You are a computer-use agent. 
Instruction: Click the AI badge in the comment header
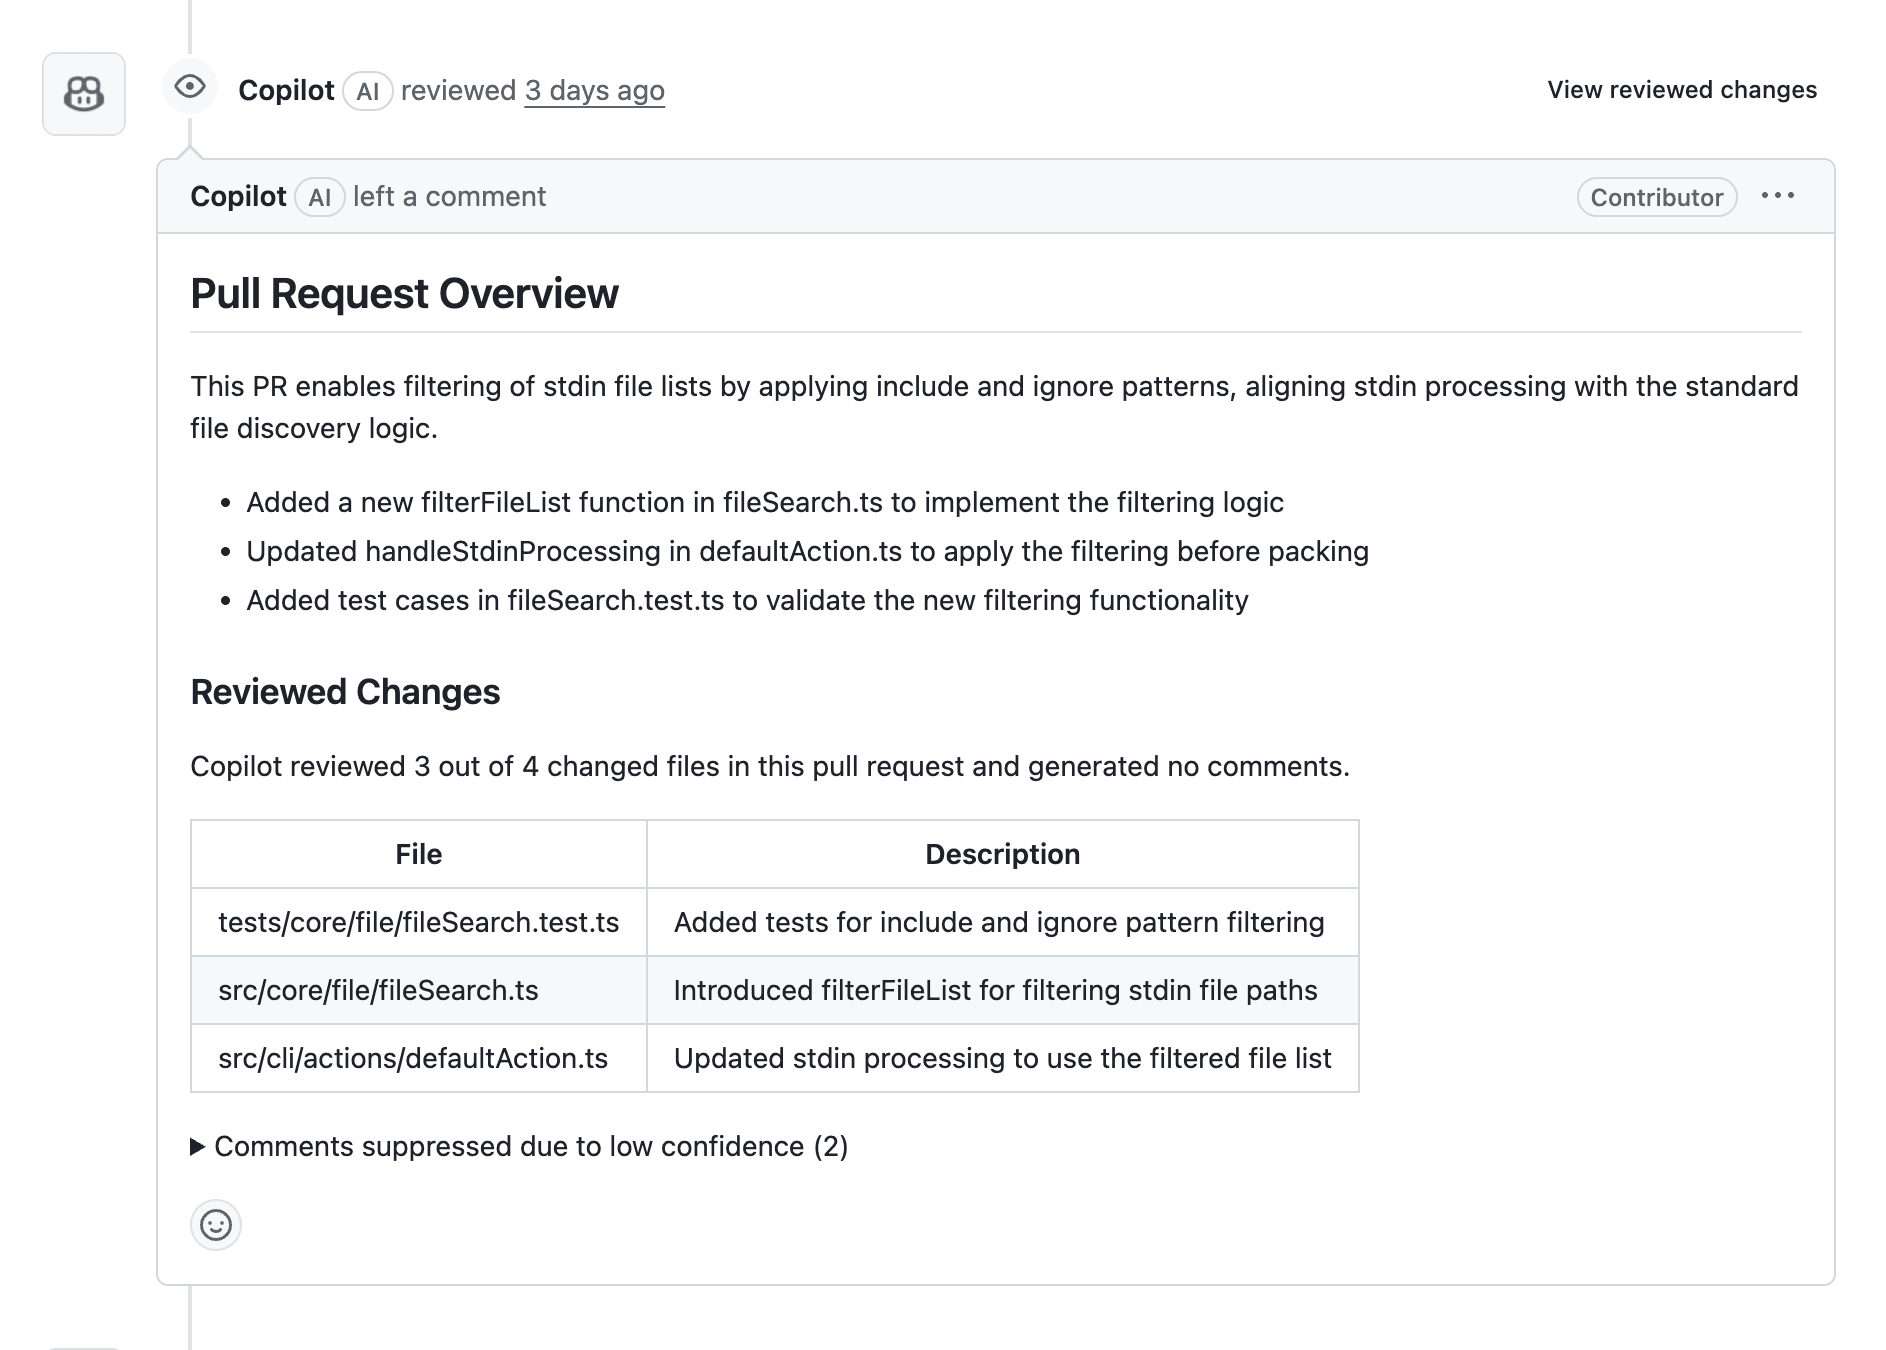pyautogui.click(x=320, y=197)
